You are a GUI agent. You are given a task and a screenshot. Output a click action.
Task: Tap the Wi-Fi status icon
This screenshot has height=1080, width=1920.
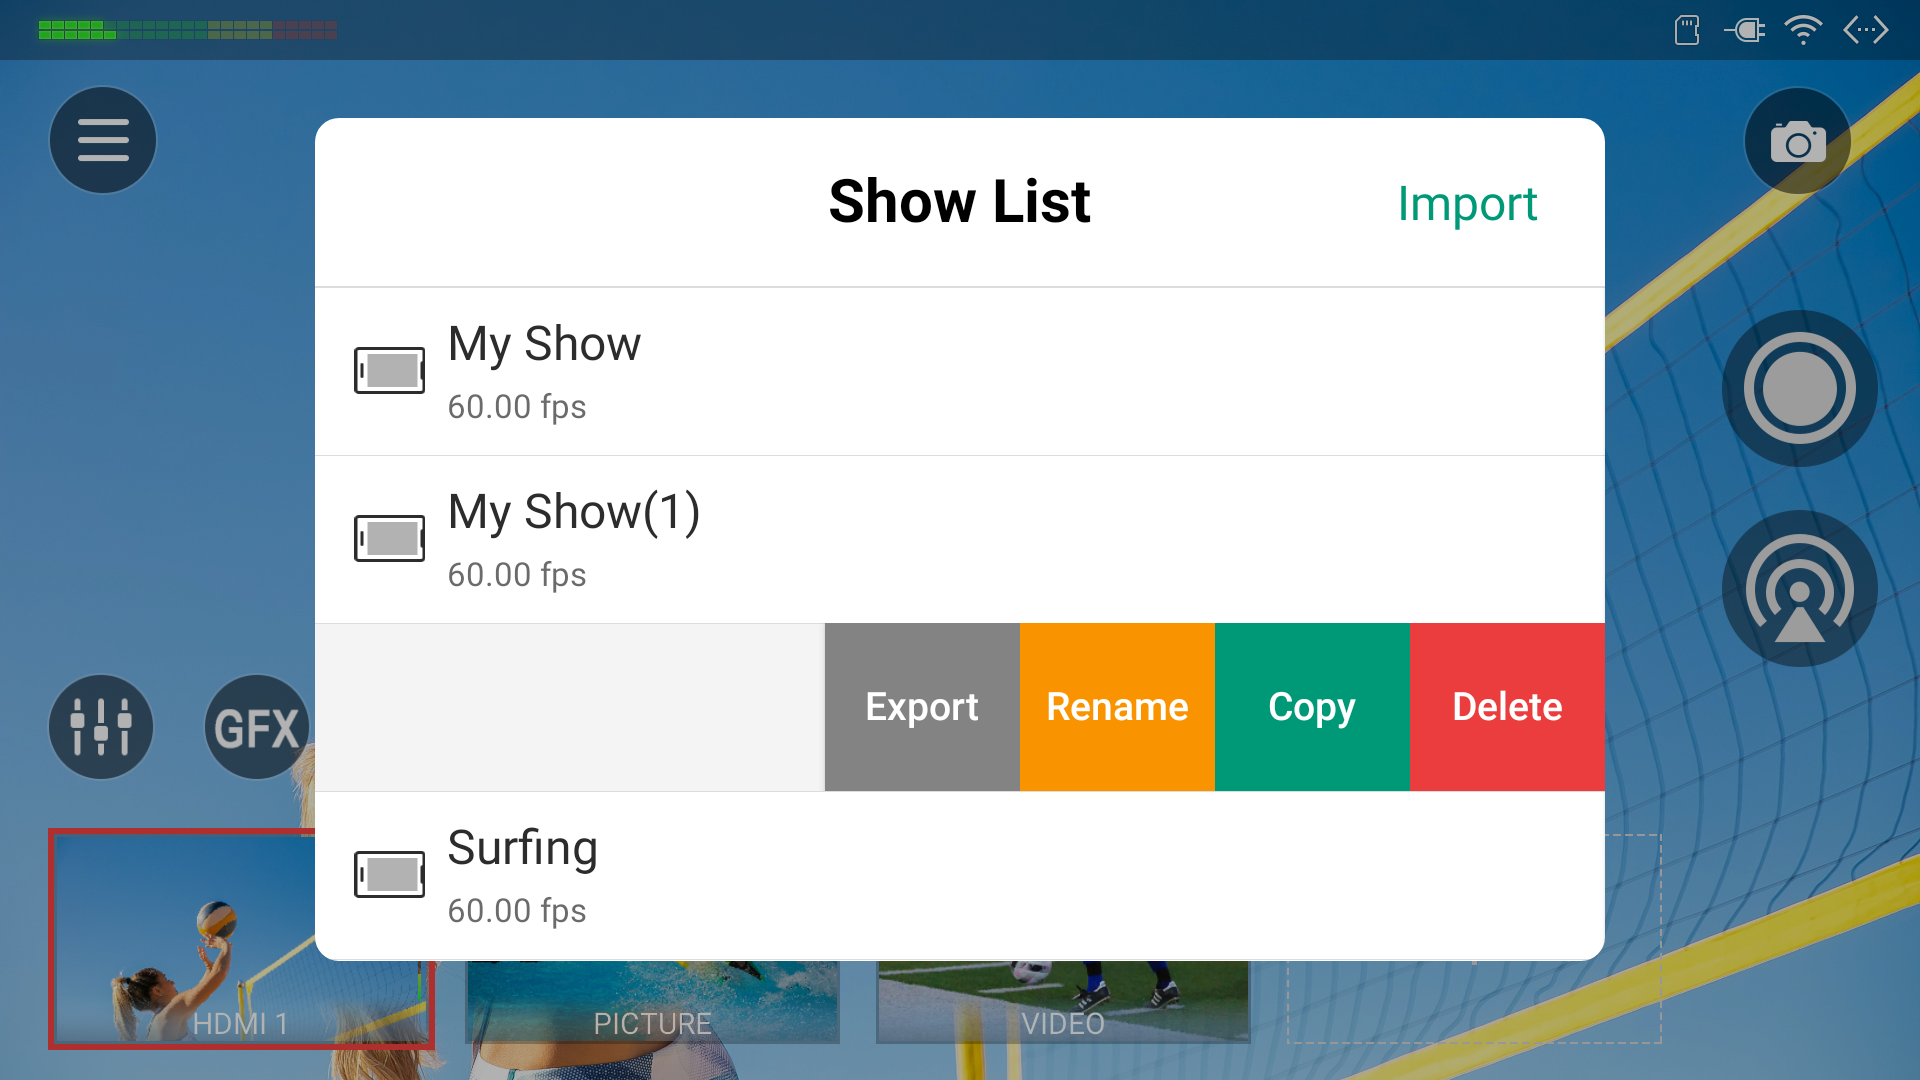pyautogui.click(x=1803, y=30)
